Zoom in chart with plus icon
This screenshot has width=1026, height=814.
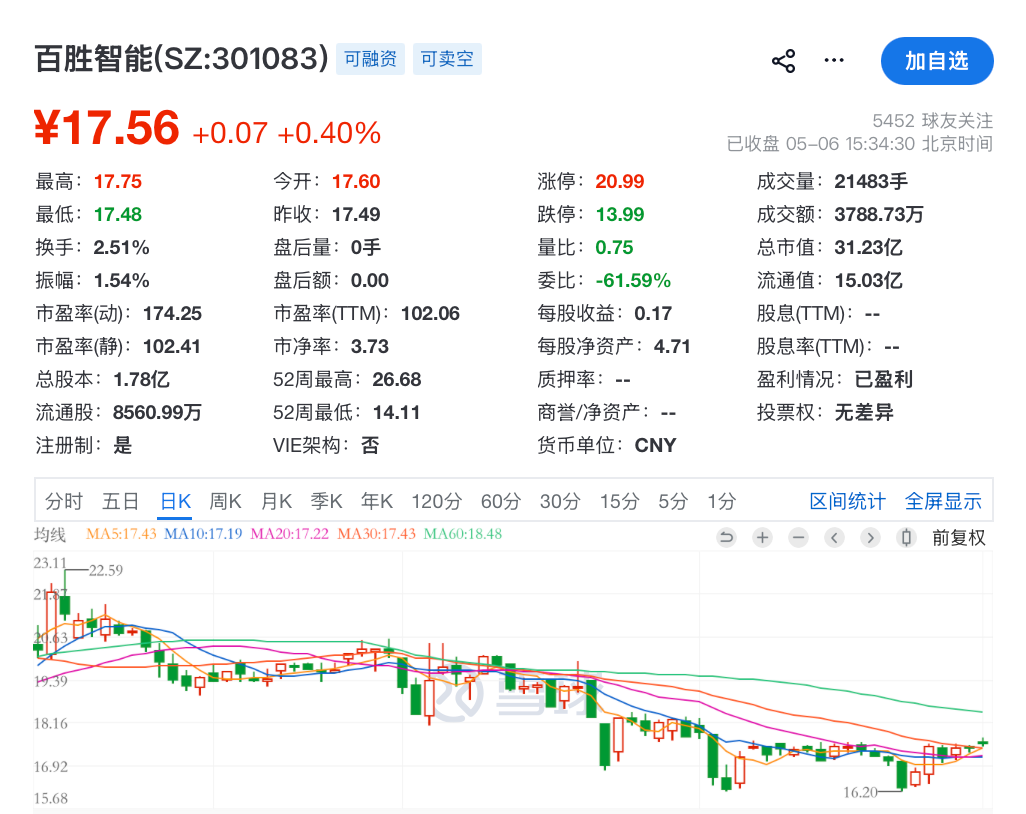pyautogui.click(x=762, y=538)
